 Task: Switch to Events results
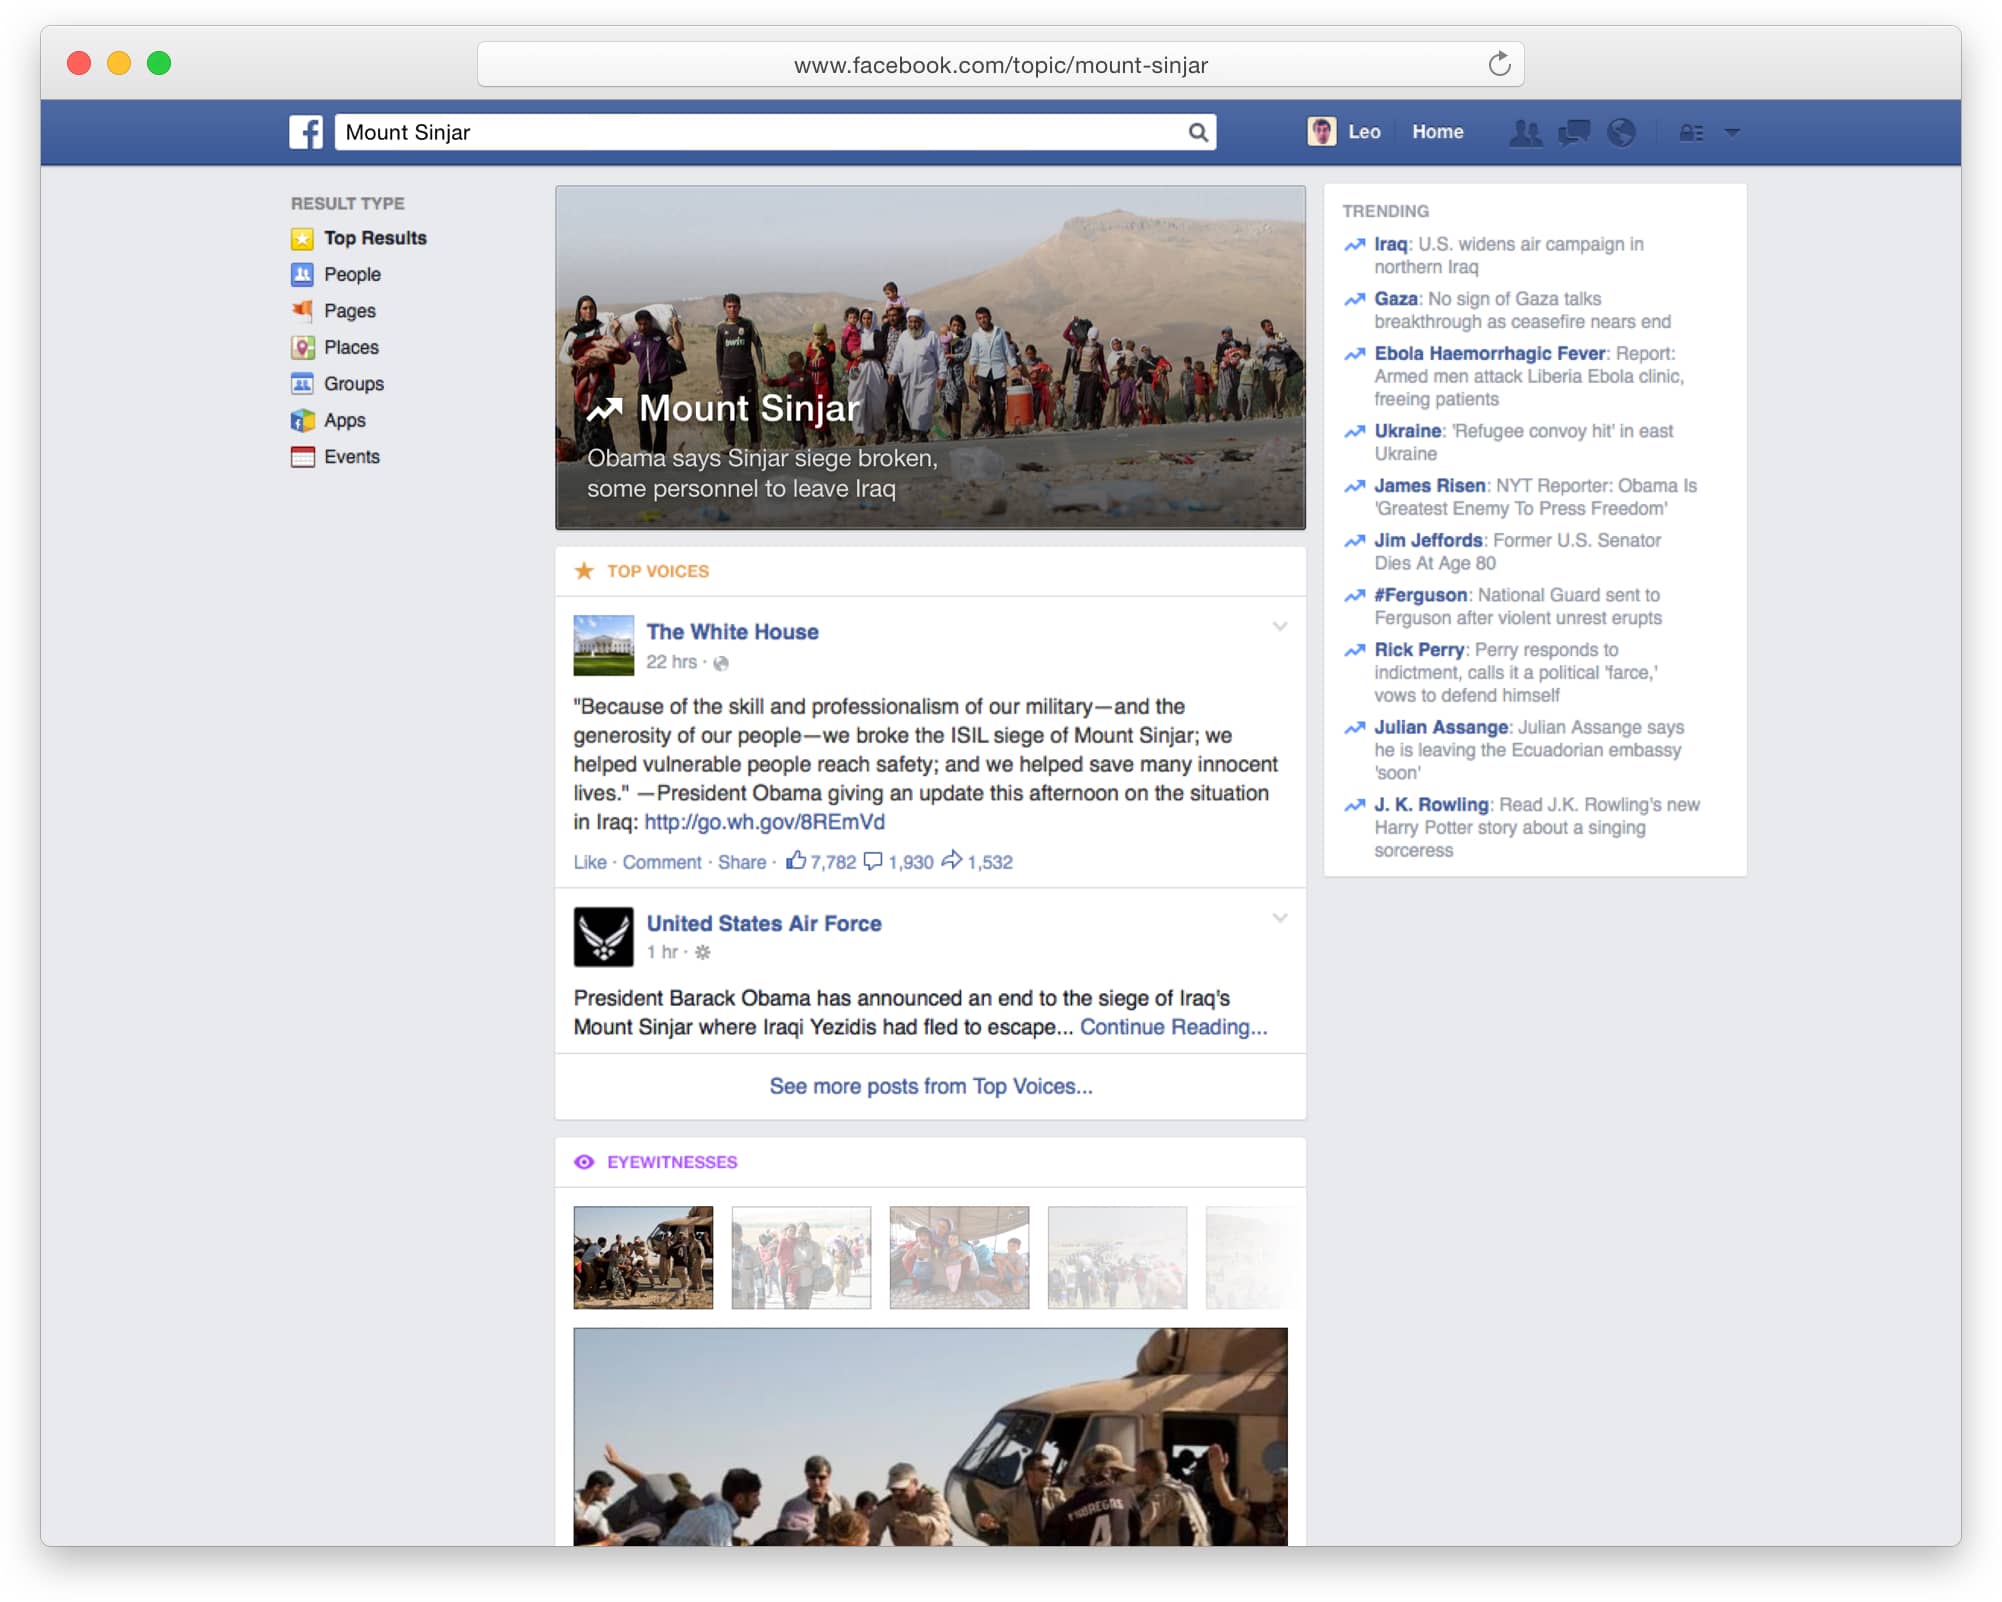352,457
